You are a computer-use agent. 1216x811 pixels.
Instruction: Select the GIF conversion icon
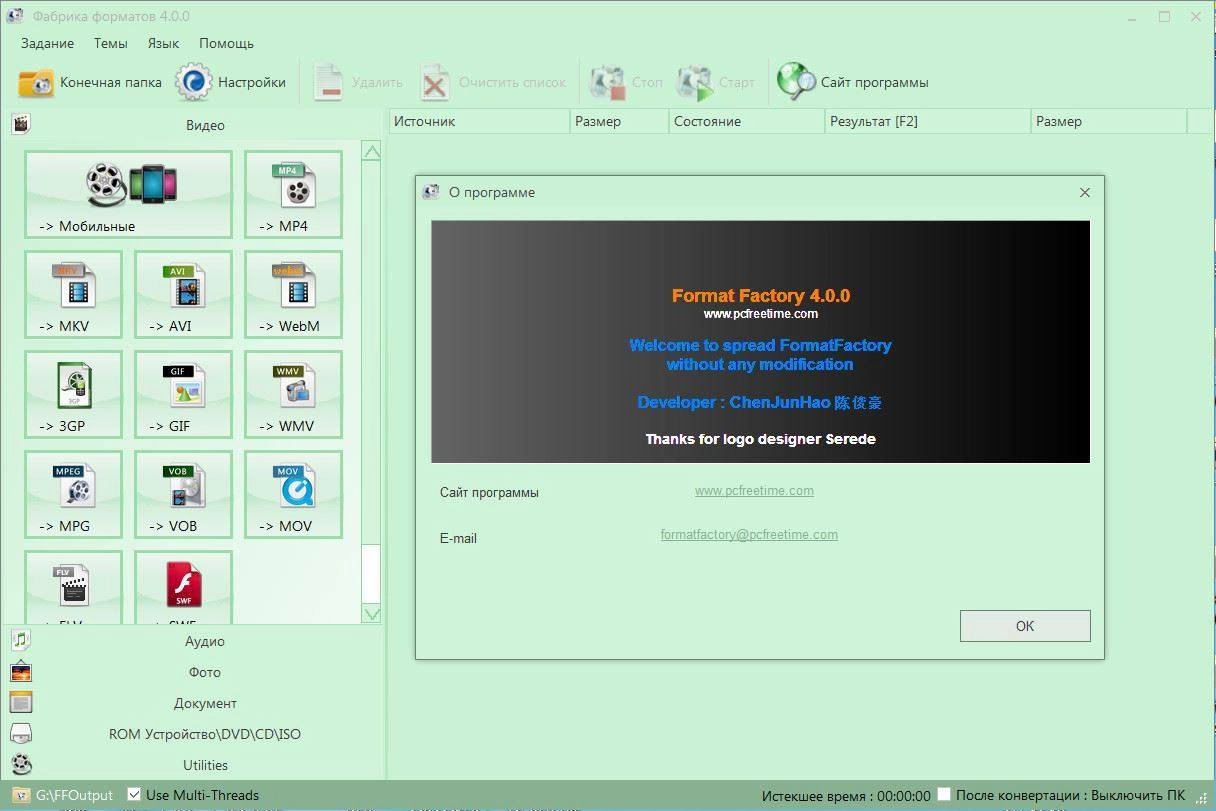coord(183,395)
